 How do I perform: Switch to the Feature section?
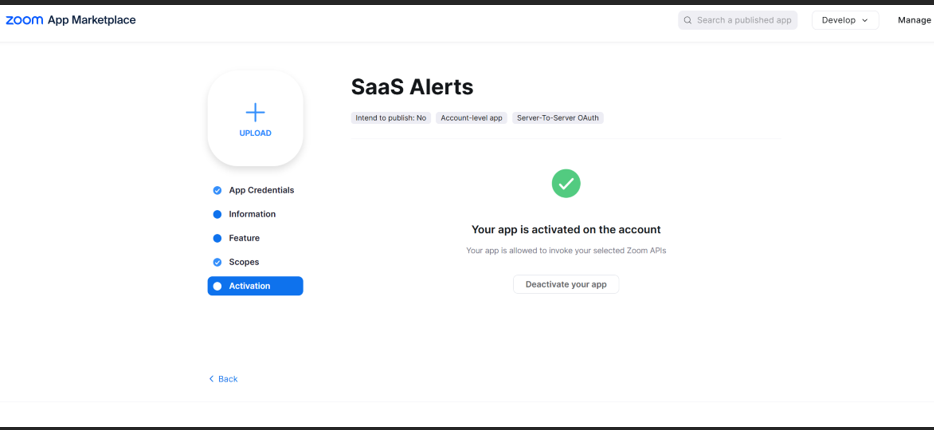pyautogui.click(x=244, y=238)
